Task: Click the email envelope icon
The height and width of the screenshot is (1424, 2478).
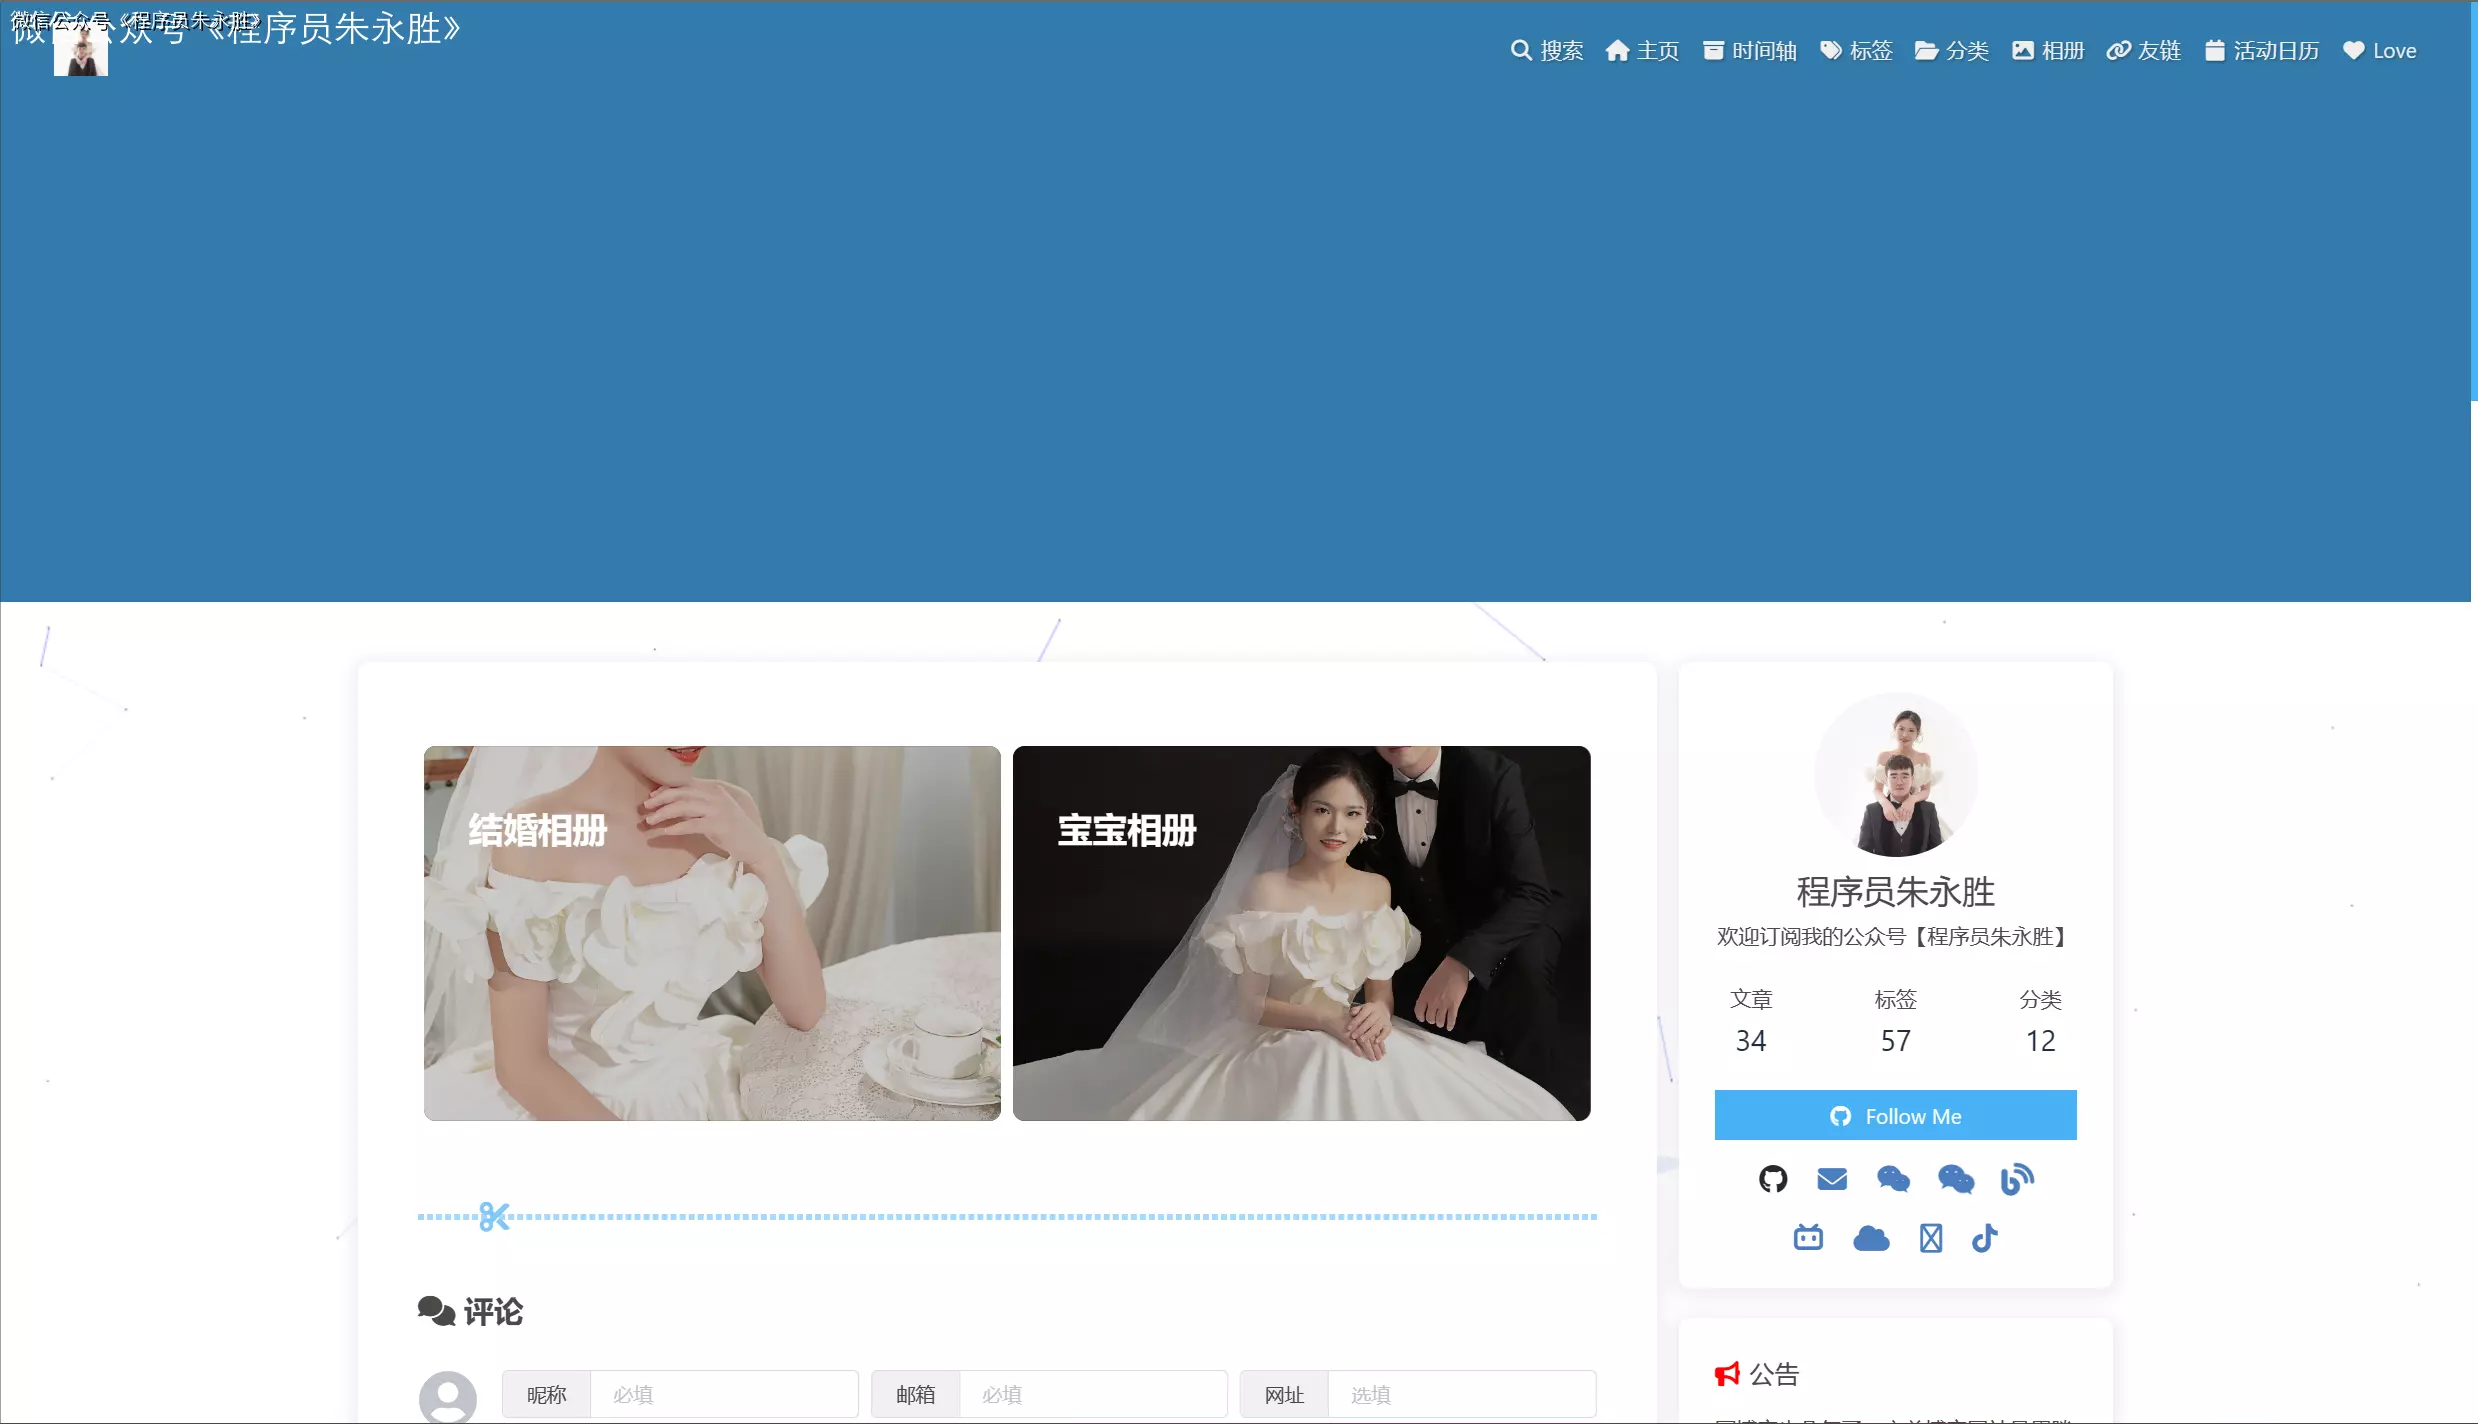Action: [1831, 1179]
